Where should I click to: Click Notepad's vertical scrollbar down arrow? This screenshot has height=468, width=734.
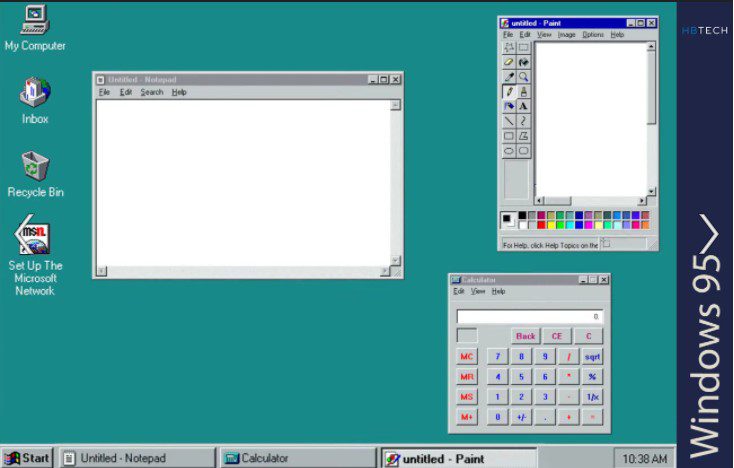coord(396,260)
